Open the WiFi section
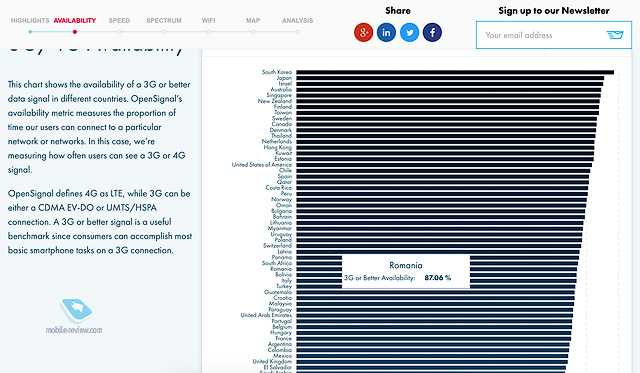 (208, 20)
